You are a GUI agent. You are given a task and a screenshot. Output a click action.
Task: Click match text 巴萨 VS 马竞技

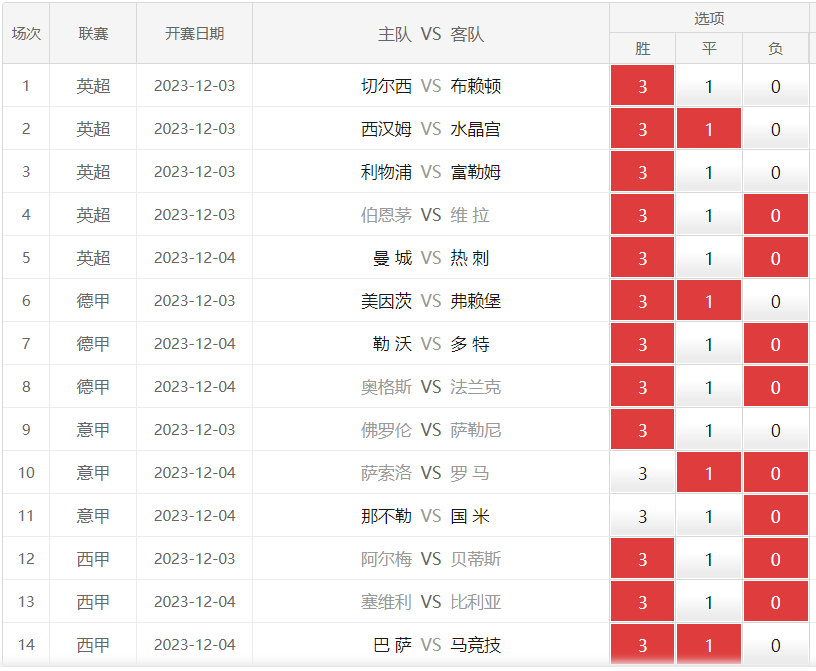coord(437,645)
